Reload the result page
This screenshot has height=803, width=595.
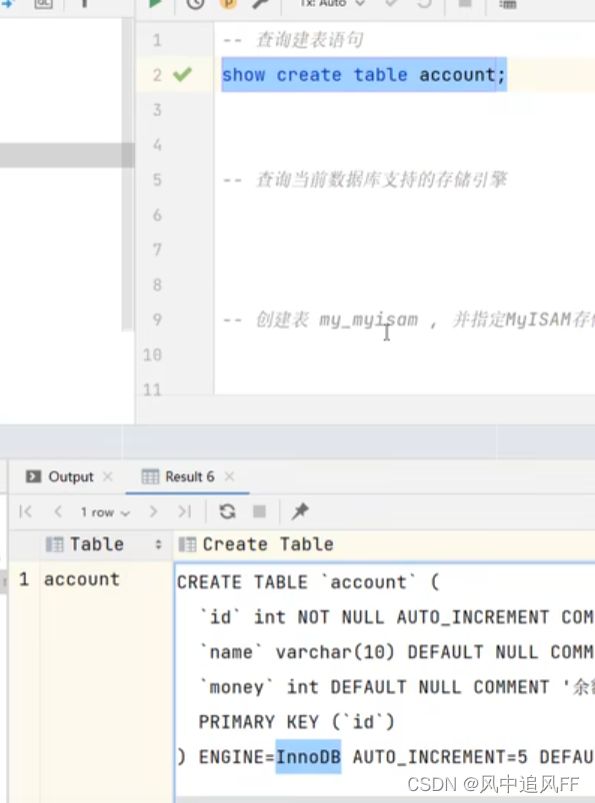coord(227,511)
